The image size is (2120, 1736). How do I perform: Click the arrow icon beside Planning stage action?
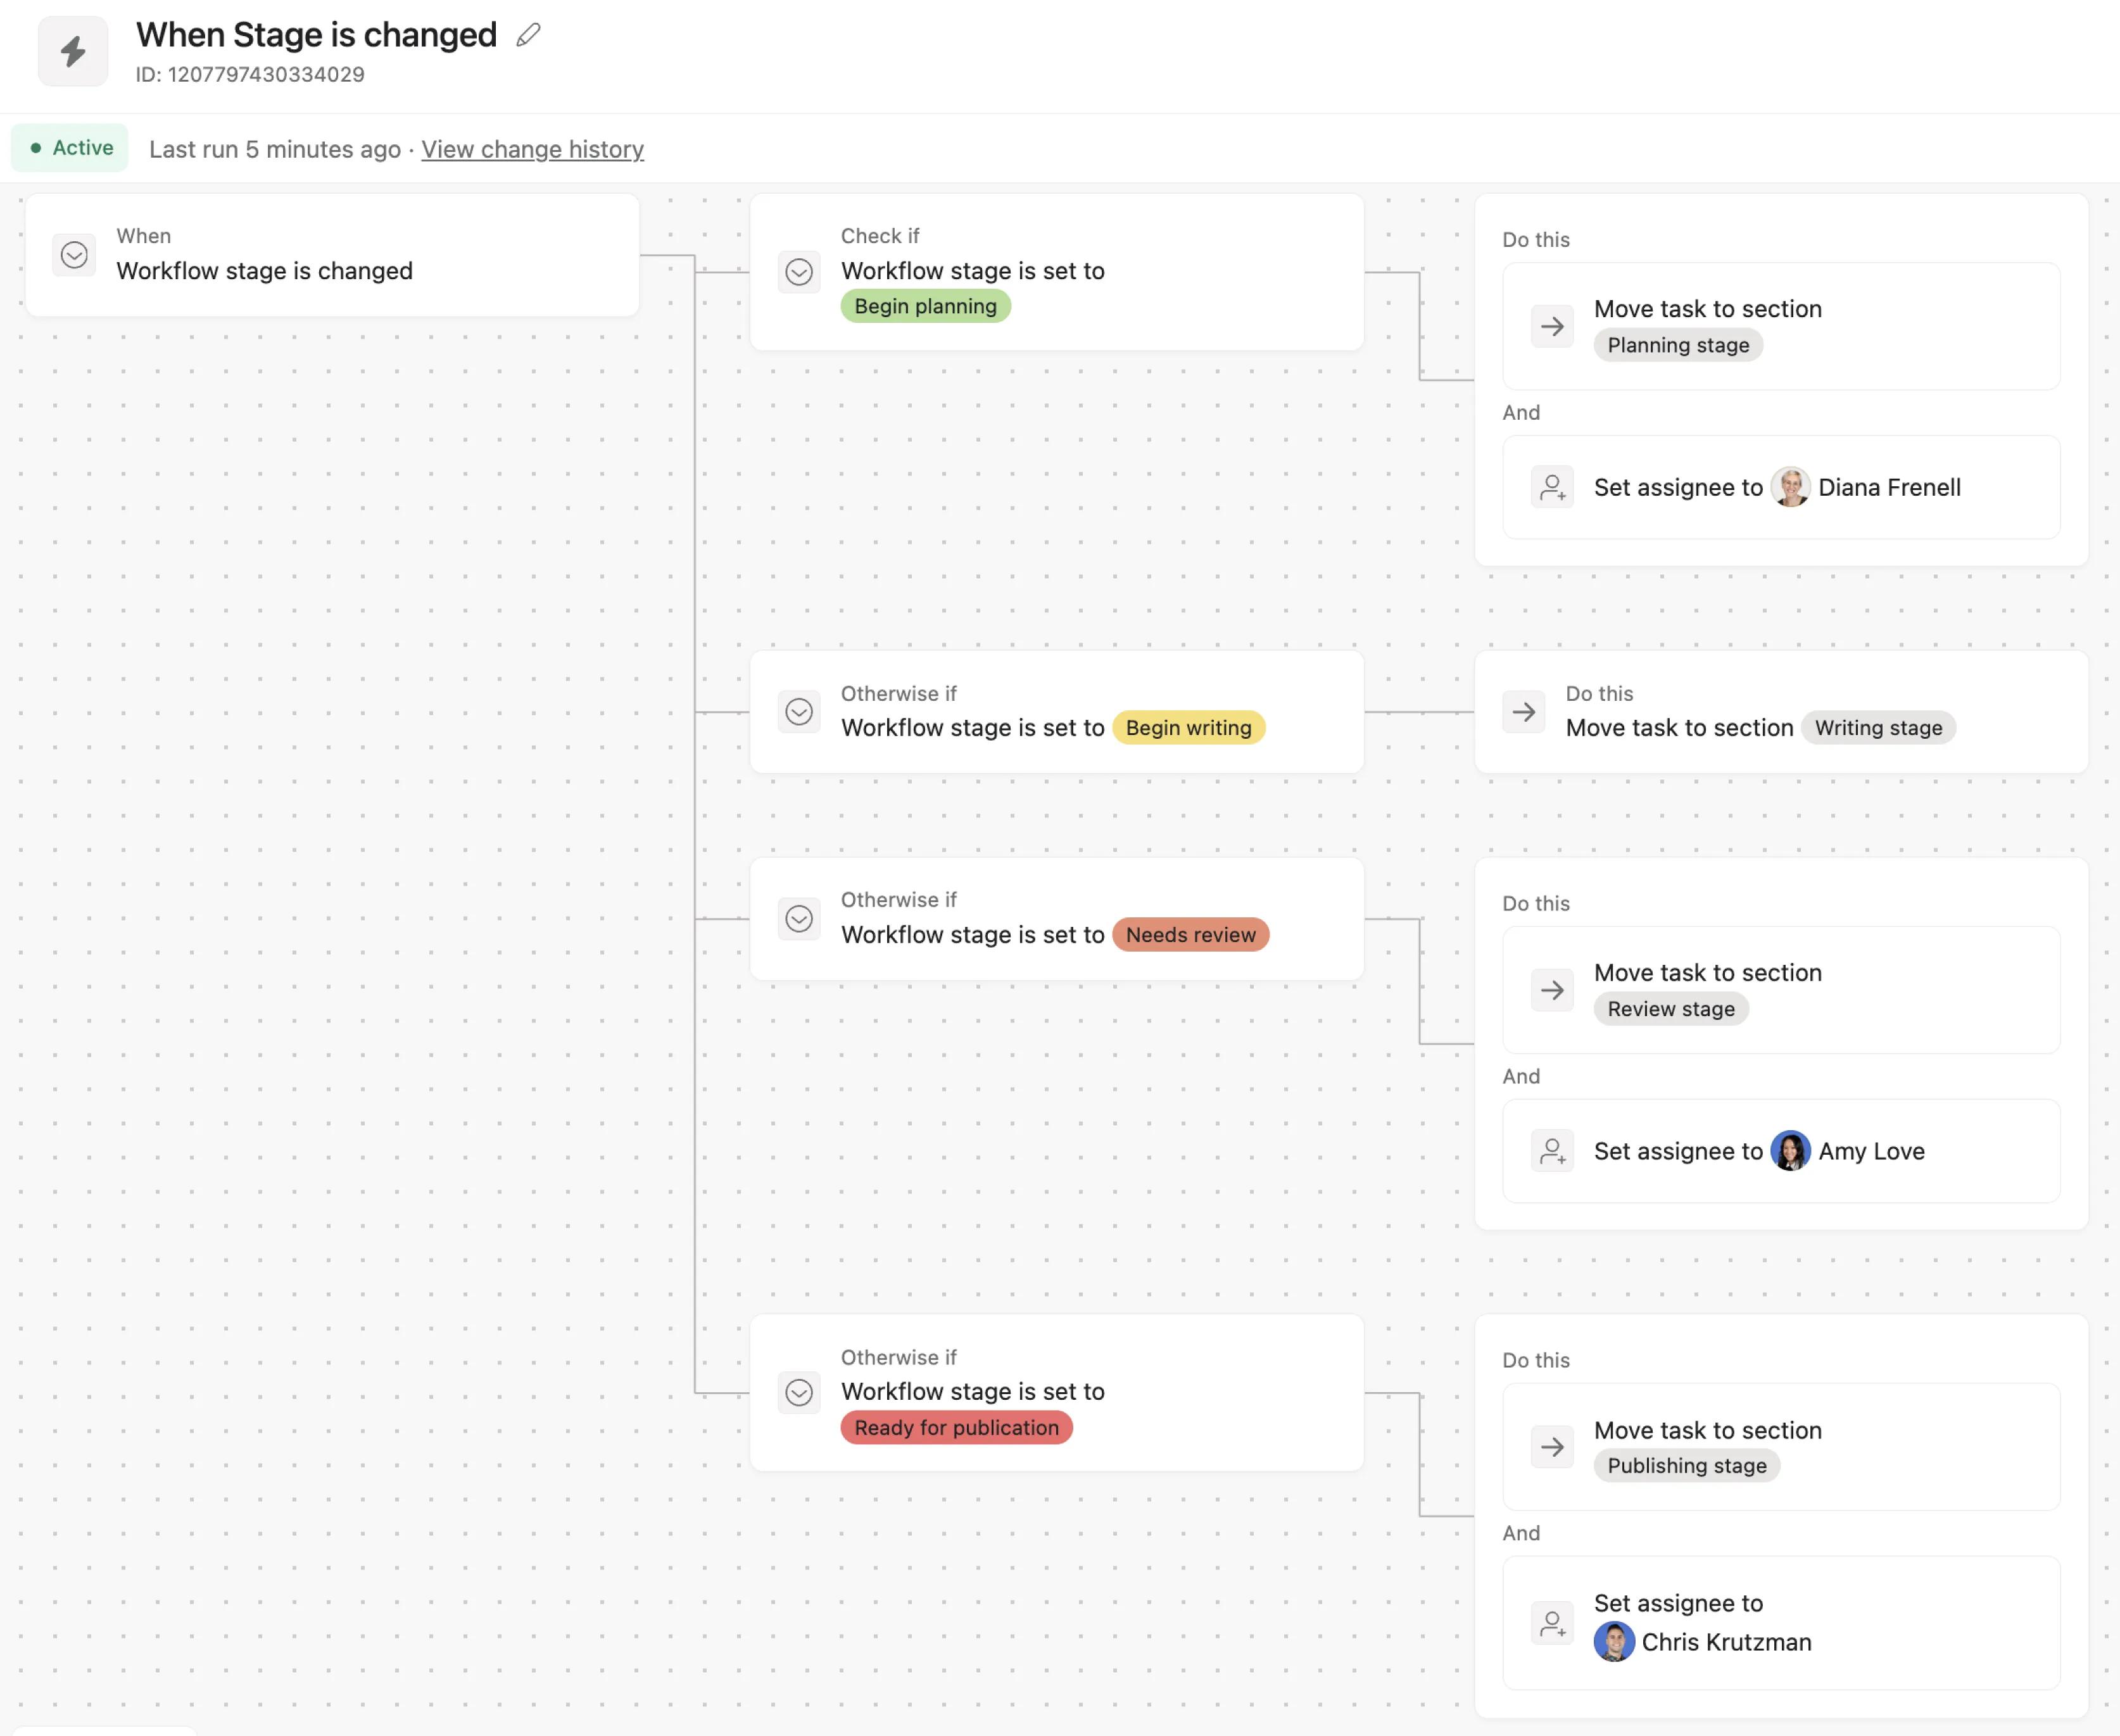pos(1552,326)
